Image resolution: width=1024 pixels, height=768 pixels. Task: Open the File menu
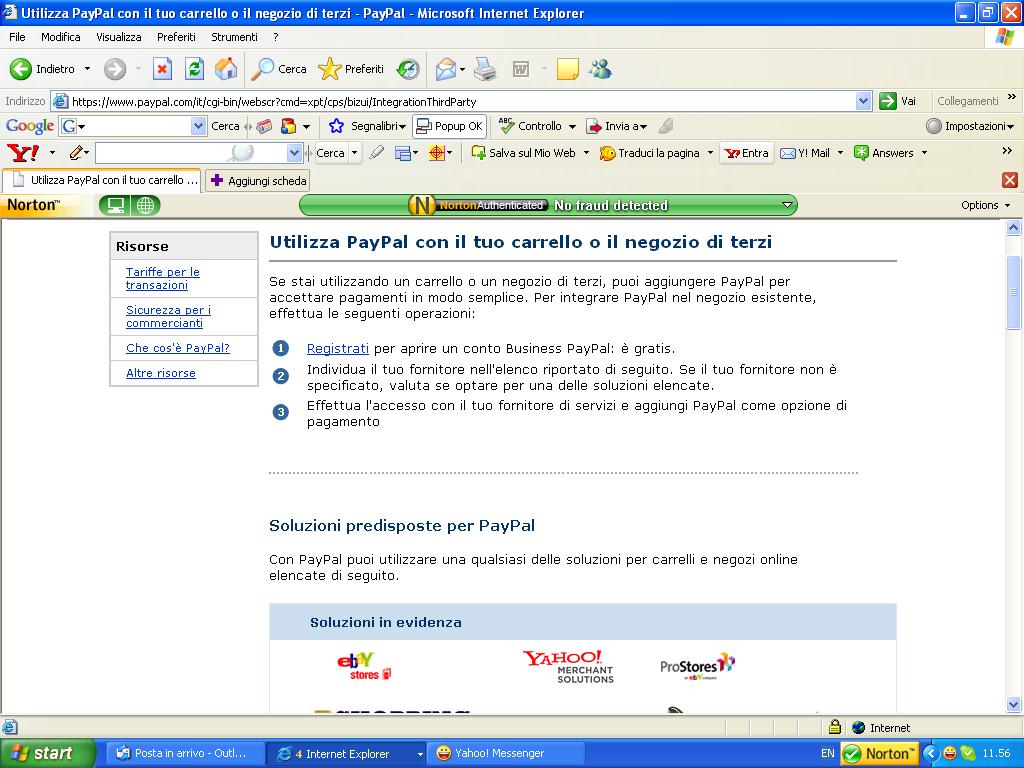coord(17,37)
